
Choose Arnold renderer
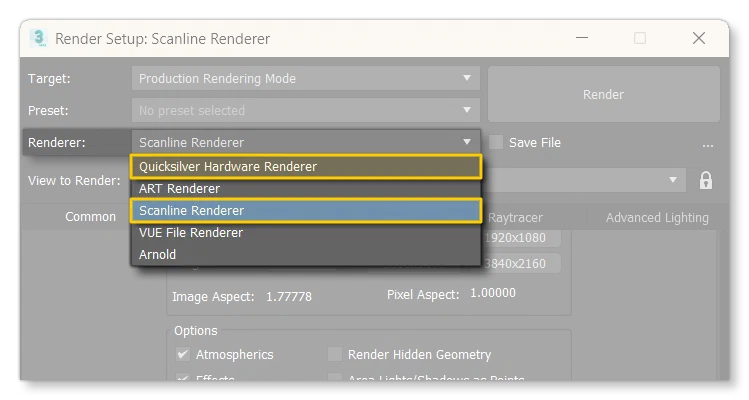coord(306,254)
